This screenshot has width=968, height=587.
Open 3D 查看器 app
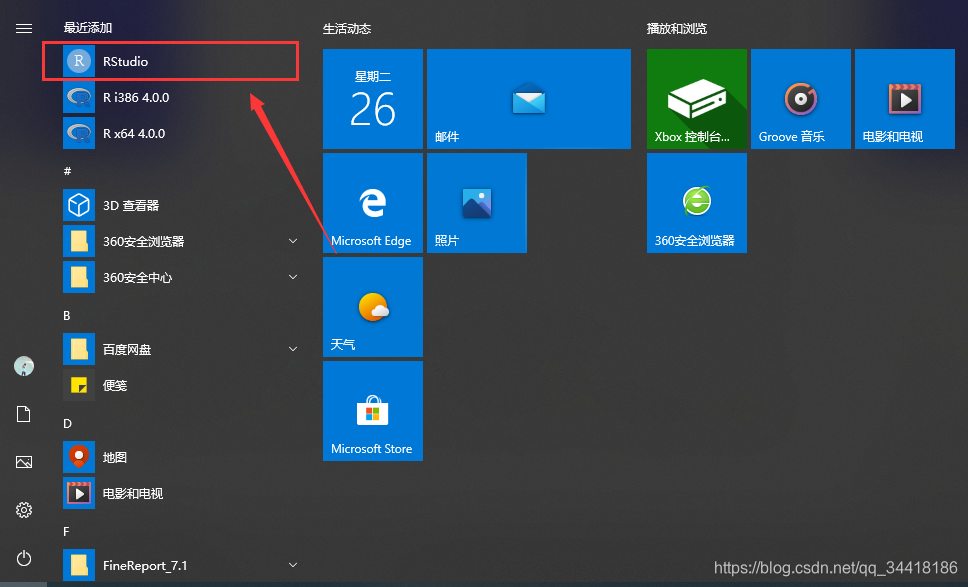click(x=179, y=206)
